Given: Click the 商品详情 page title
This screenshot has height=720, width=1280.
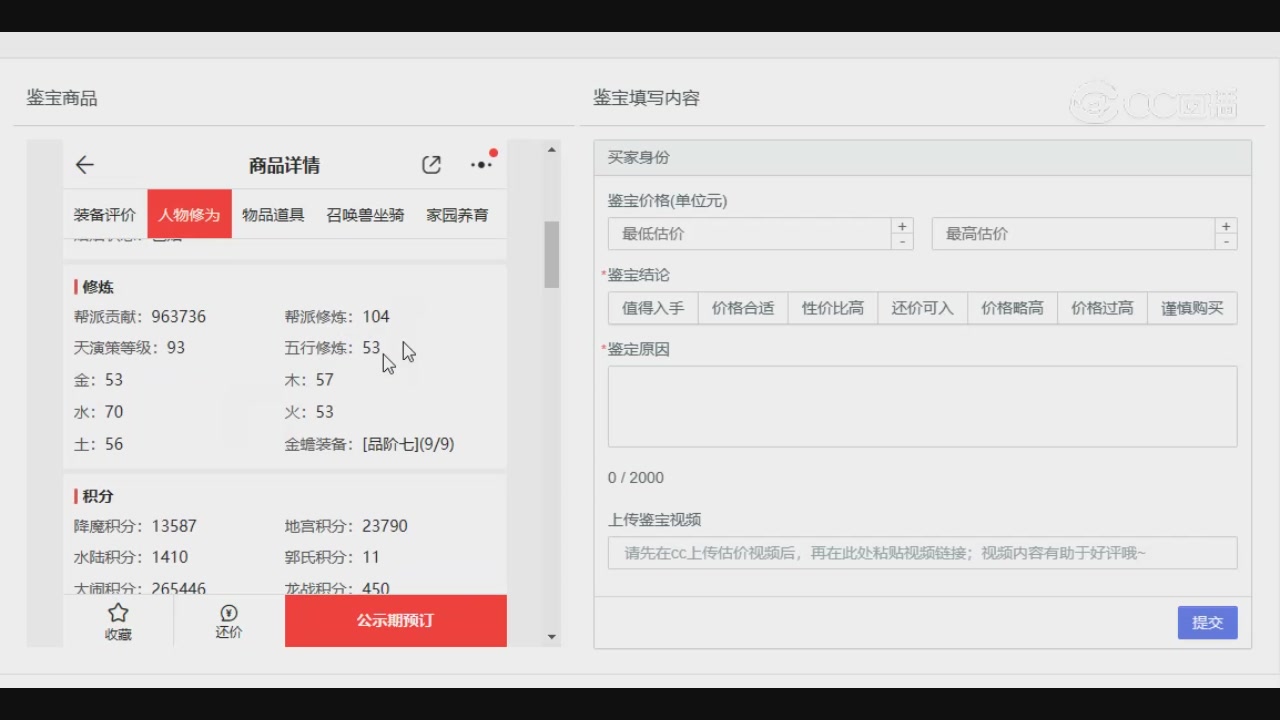Looking at the screenshot, I should (x=284, y=166).
